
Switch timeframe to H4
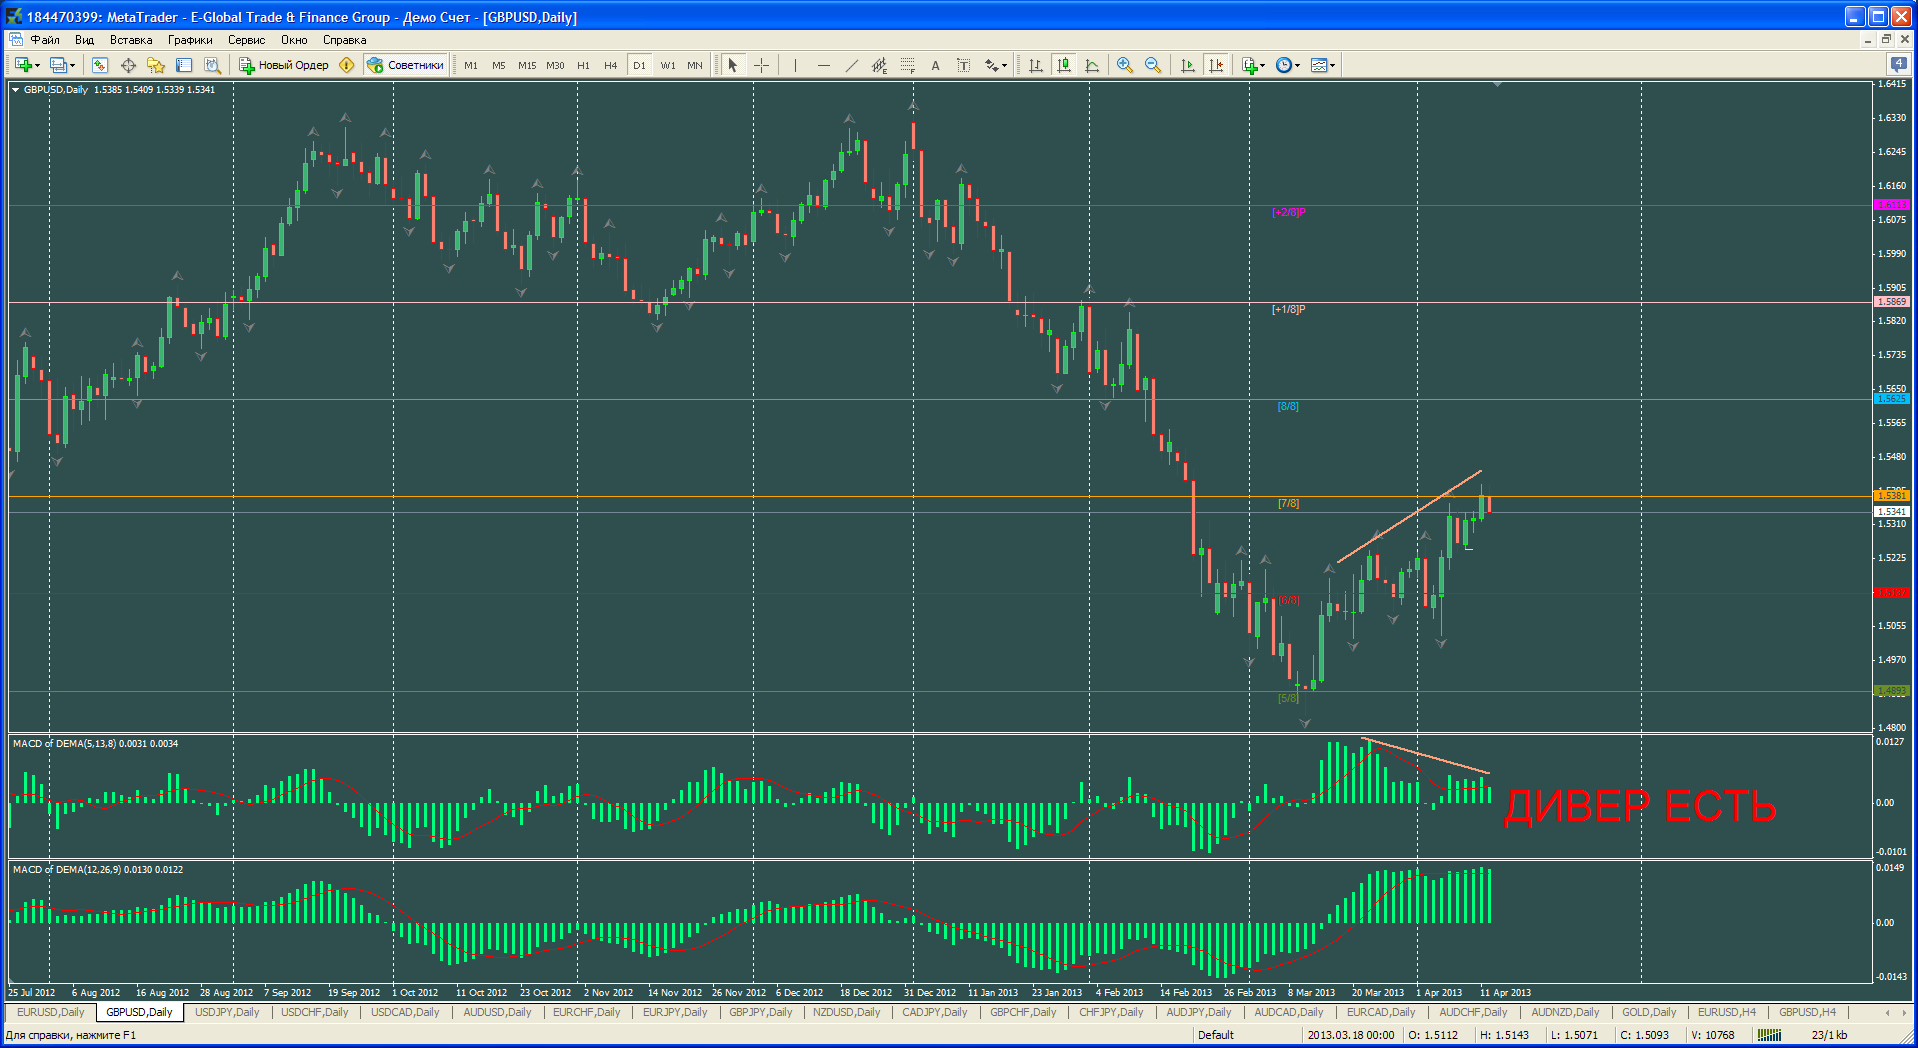[610, 65]
